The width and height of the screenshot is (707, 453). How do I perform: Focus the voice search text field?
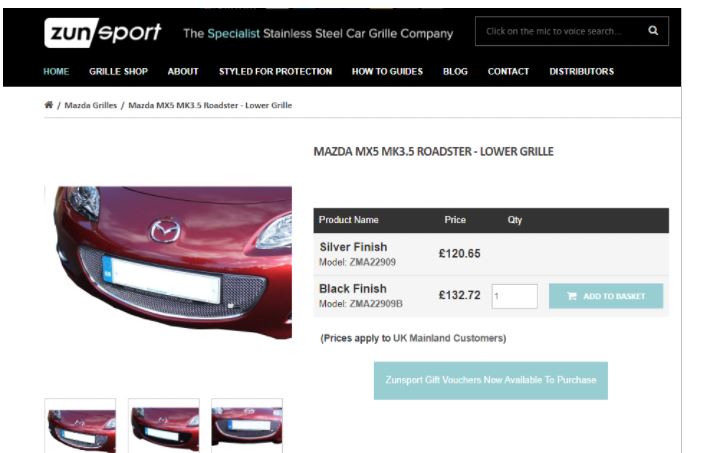559,31
